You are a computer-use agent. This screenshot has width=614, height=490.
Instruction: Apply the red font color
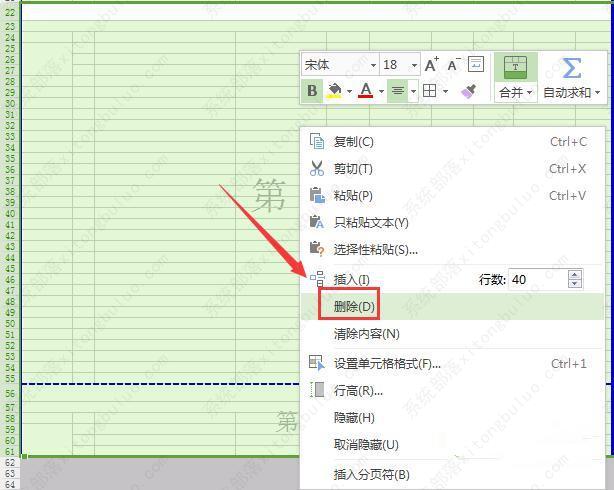(365, 91)
